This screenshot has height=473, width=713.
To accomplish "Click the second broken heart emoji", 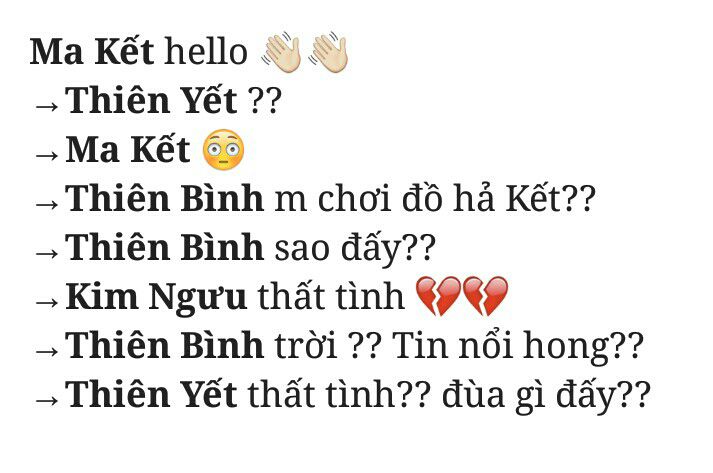I will click(486, 296).
